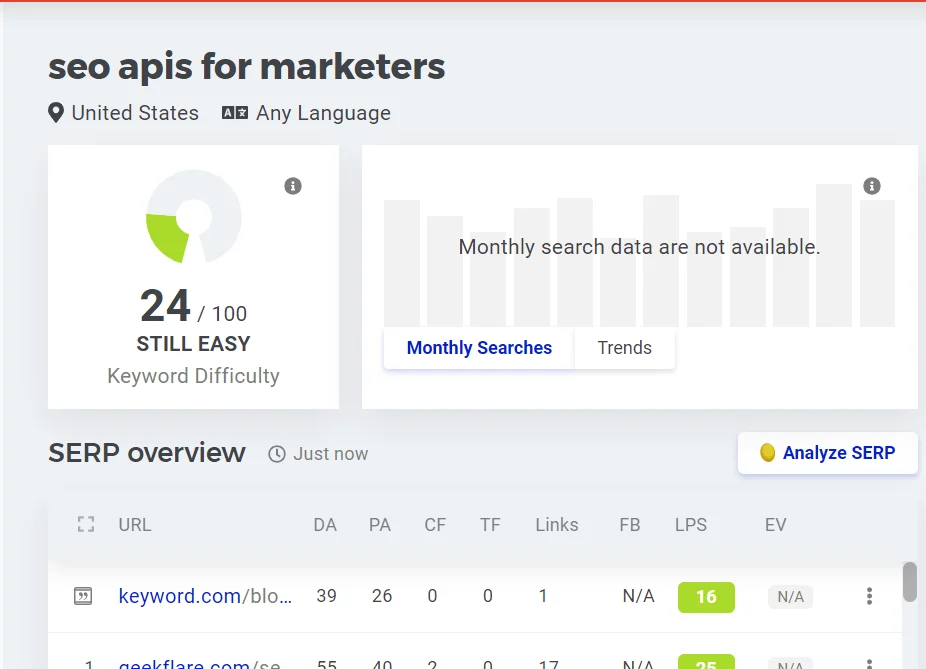
Task: Select the Monthly Searches tab
Action: click(478, 348)
